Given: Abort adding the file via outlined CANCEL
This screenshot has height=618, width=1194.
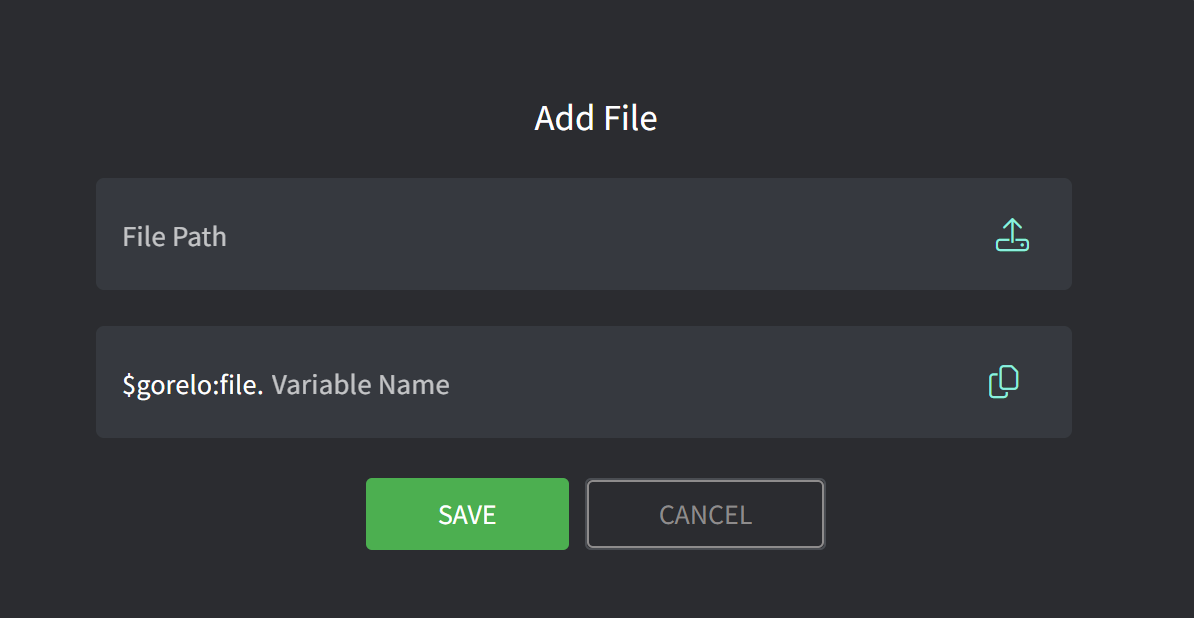Looking at the screenshot, I should pos(705,514).
